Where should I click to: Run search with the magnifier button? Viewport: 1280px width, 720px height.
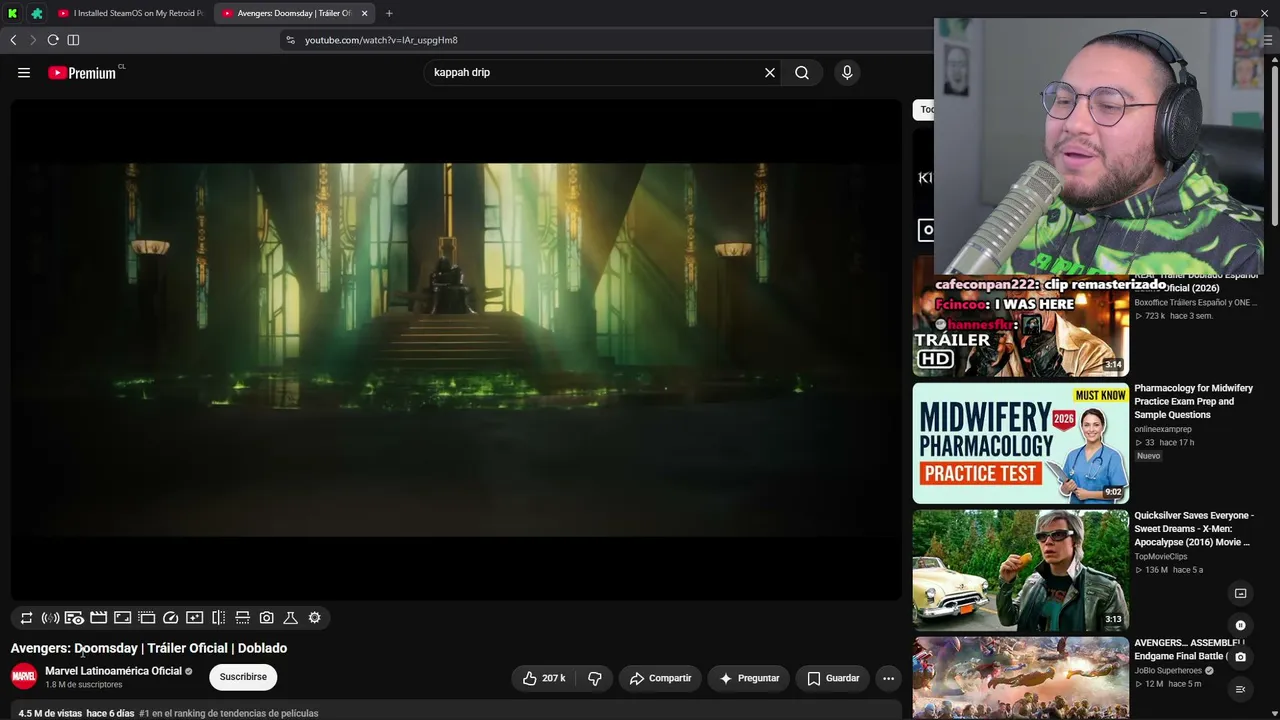point(802,72)
